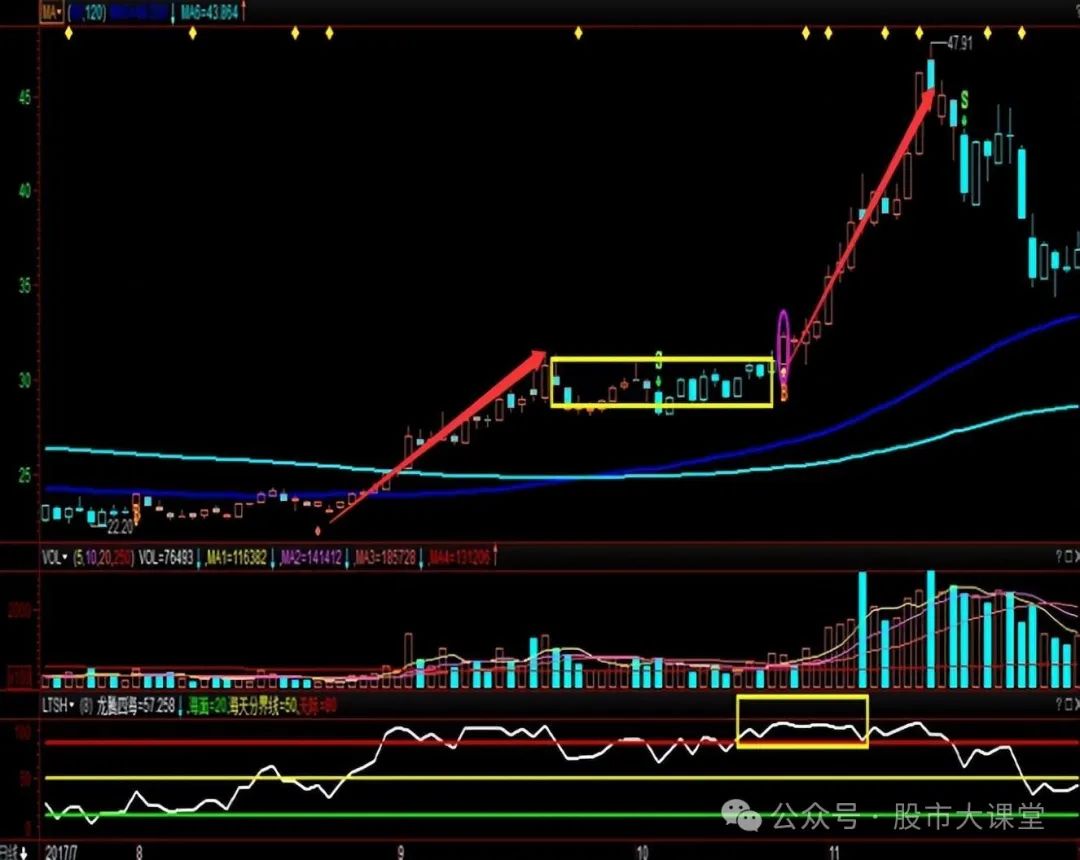Click the help icon in VOL panel
1080x860 pixels.
coord(1058,556)
